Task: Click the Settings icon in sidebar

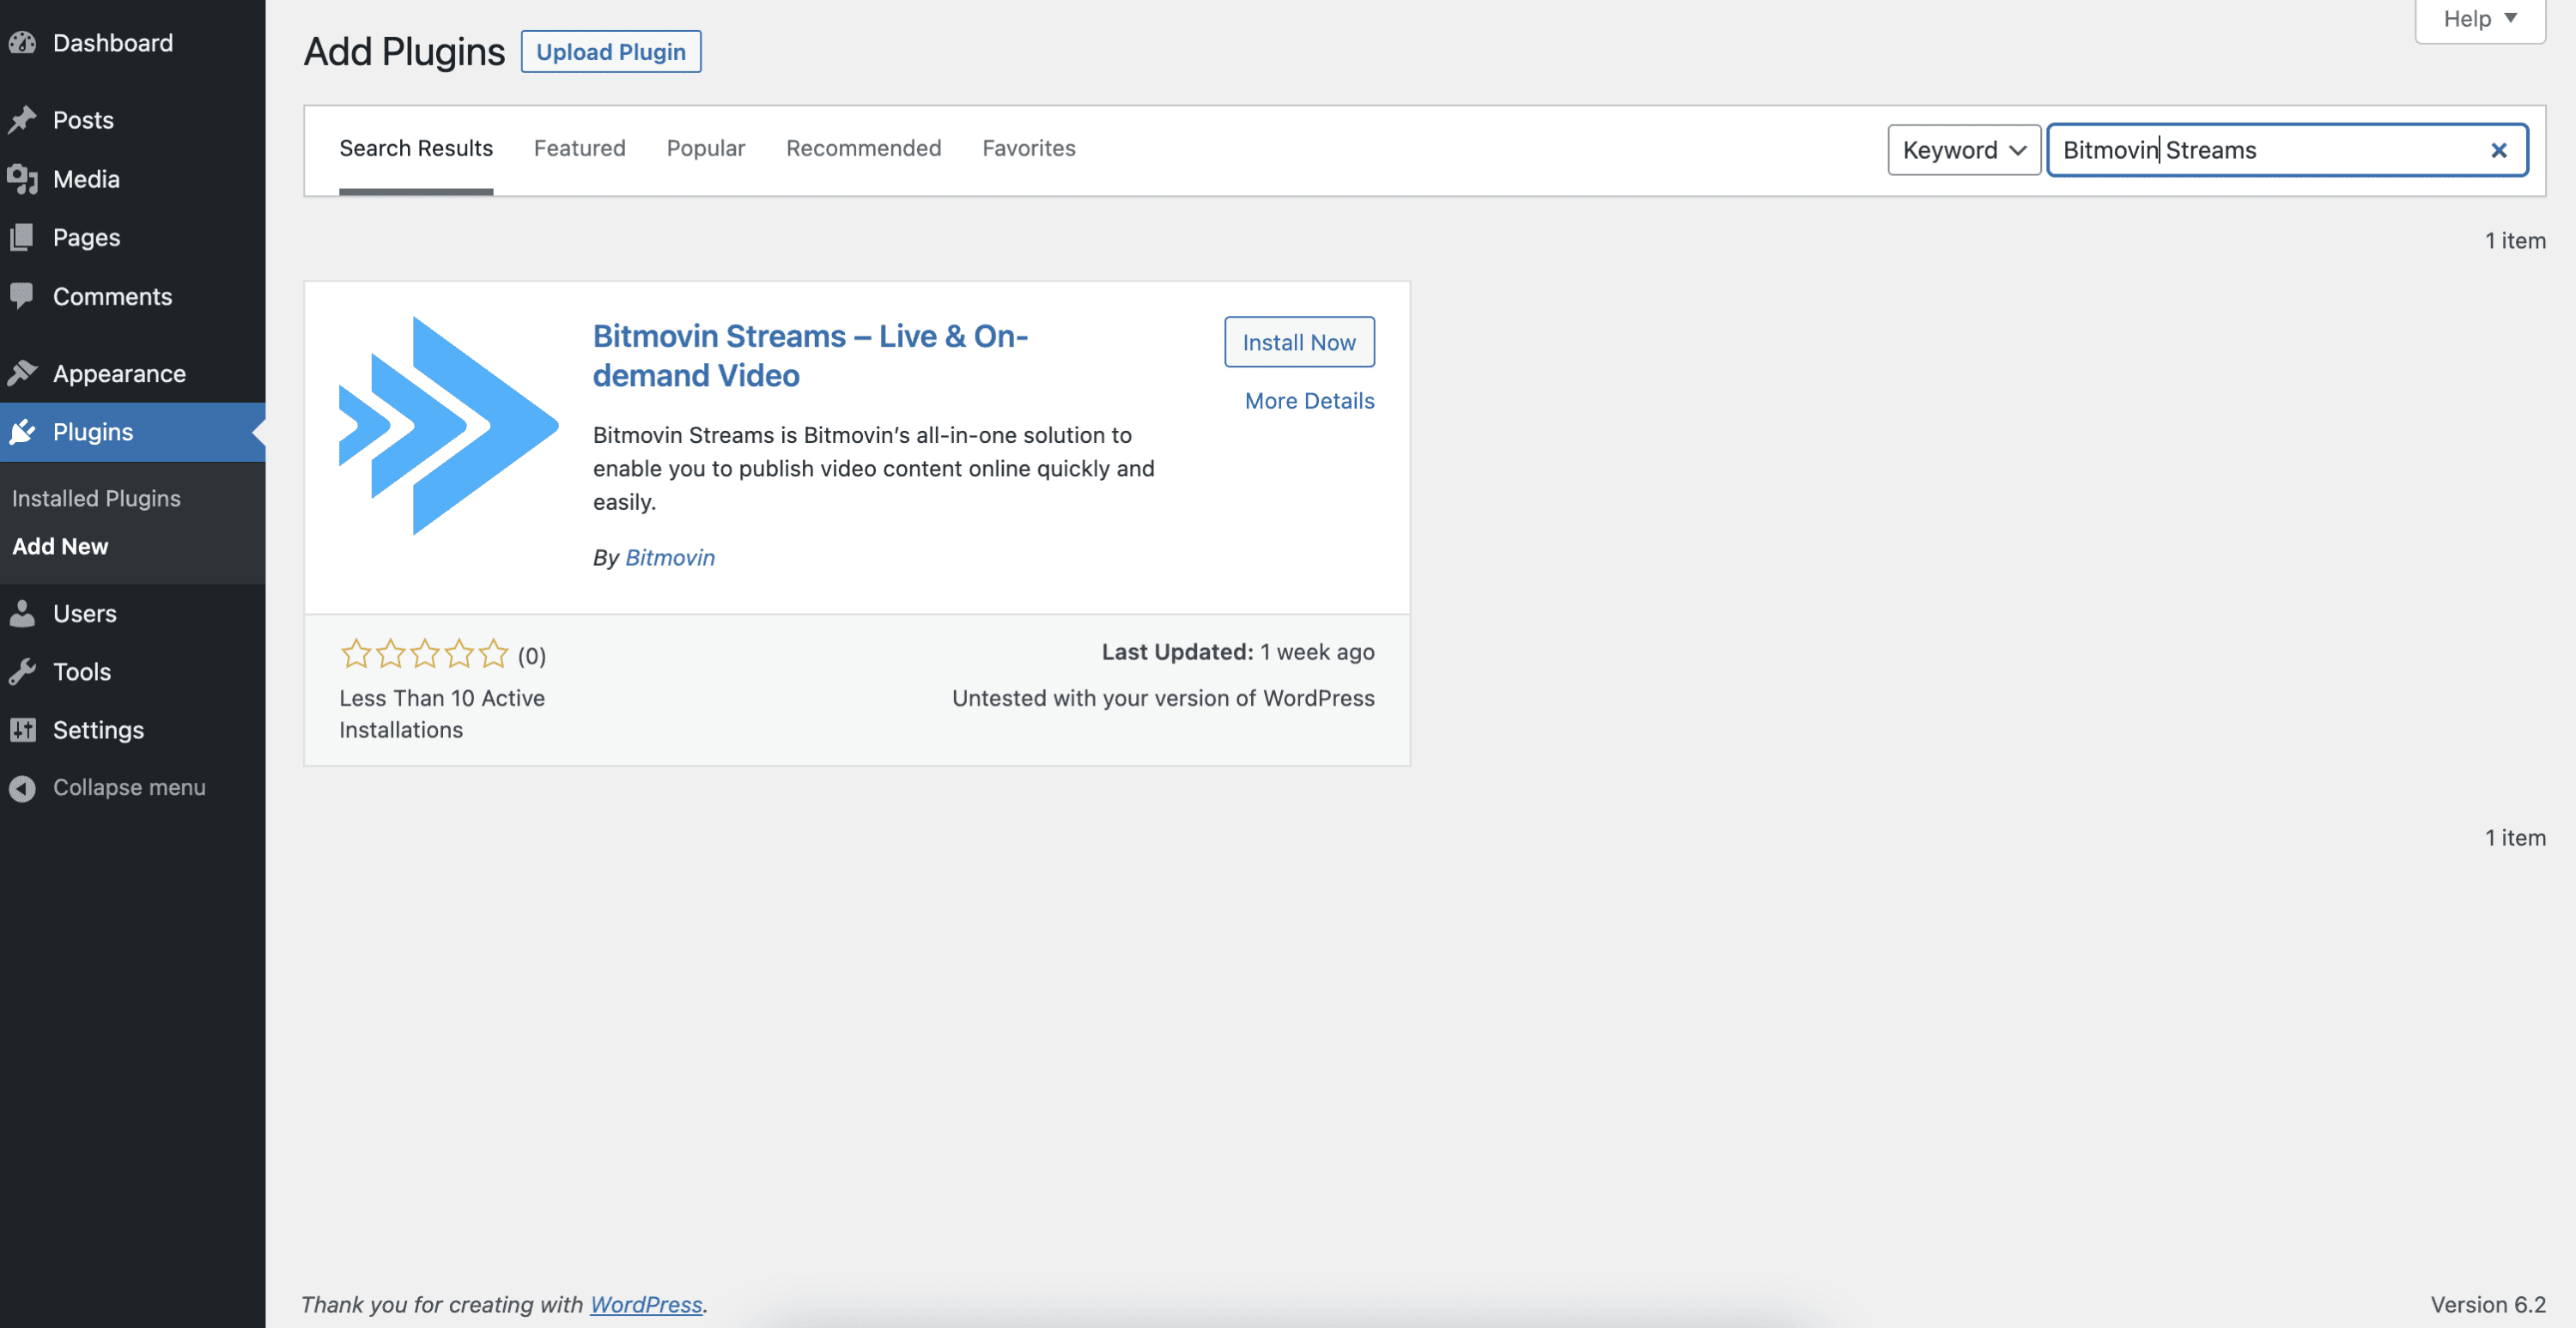Action: 24,730
